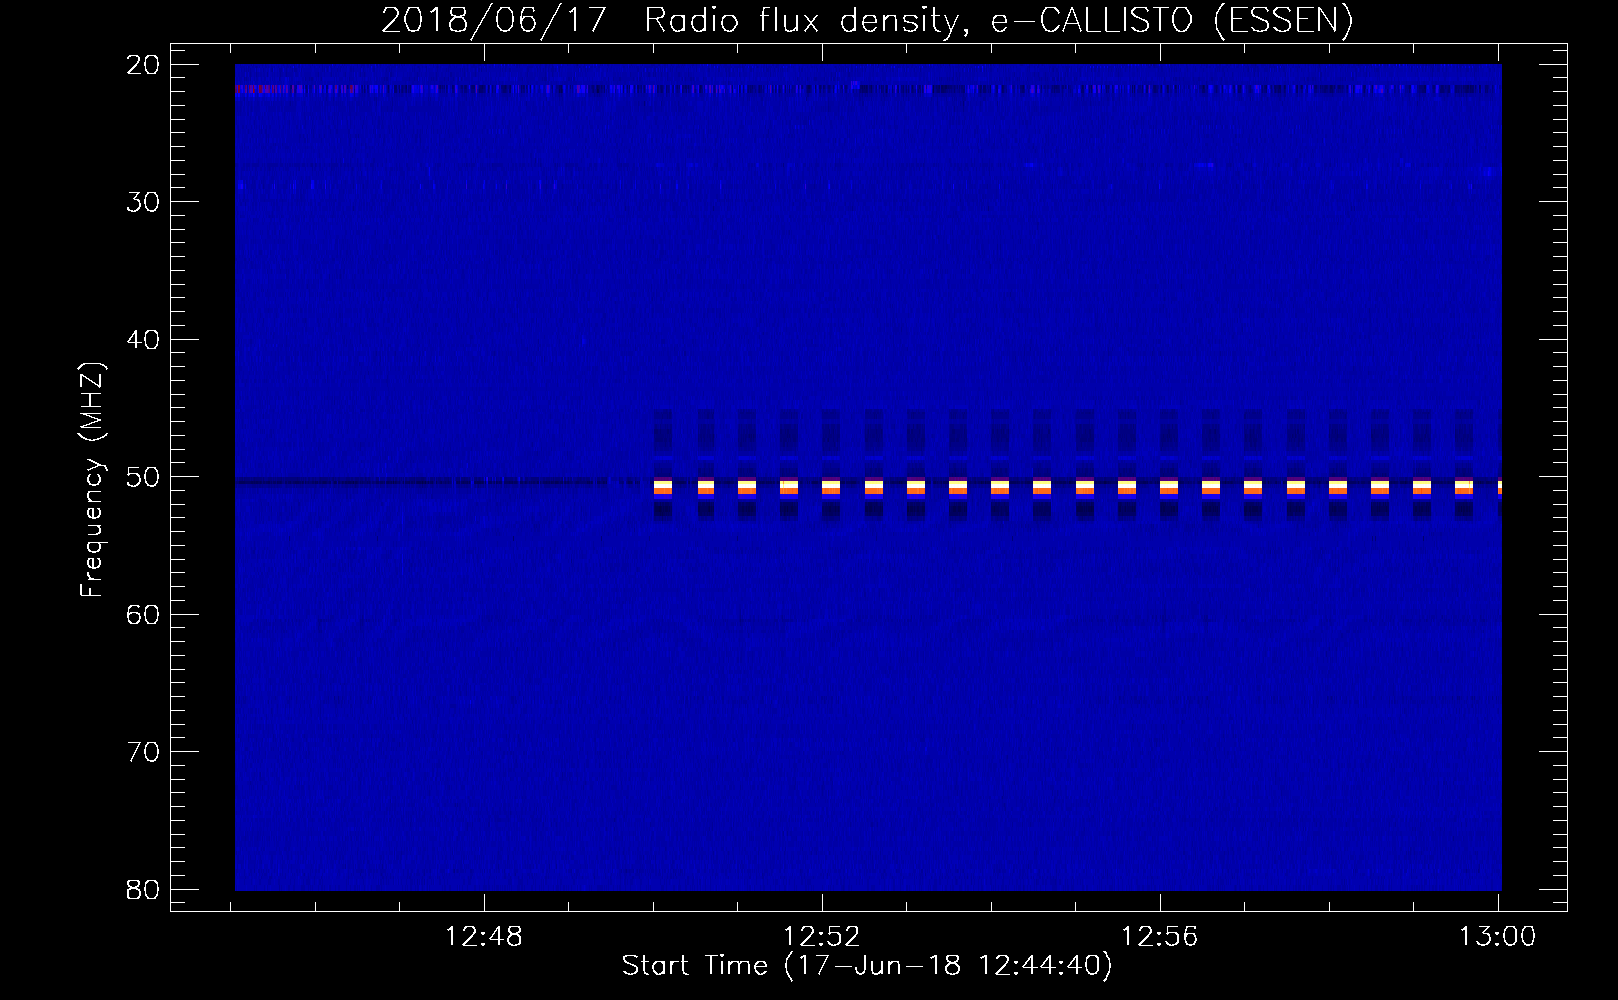Viewport: 1618px width, 1000px height.
Task: Click the time tick label "12:56"
Action: click(x=1160, y=937)
